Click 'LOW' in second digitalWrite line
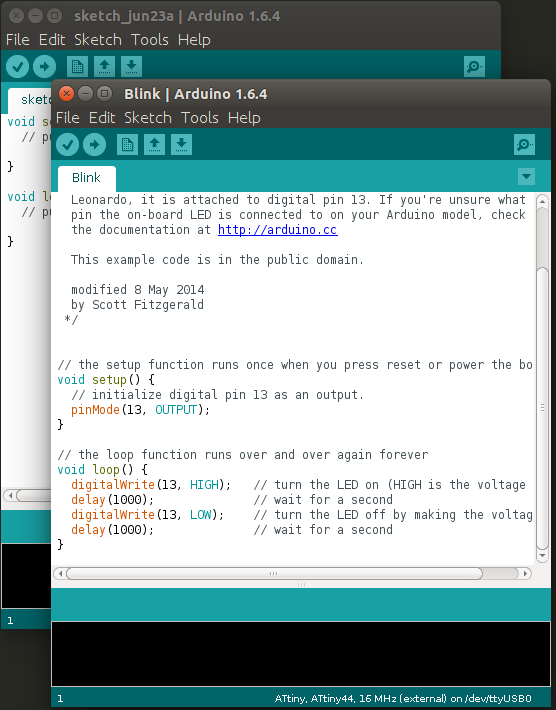556x710 pixels. pos(201,514)
